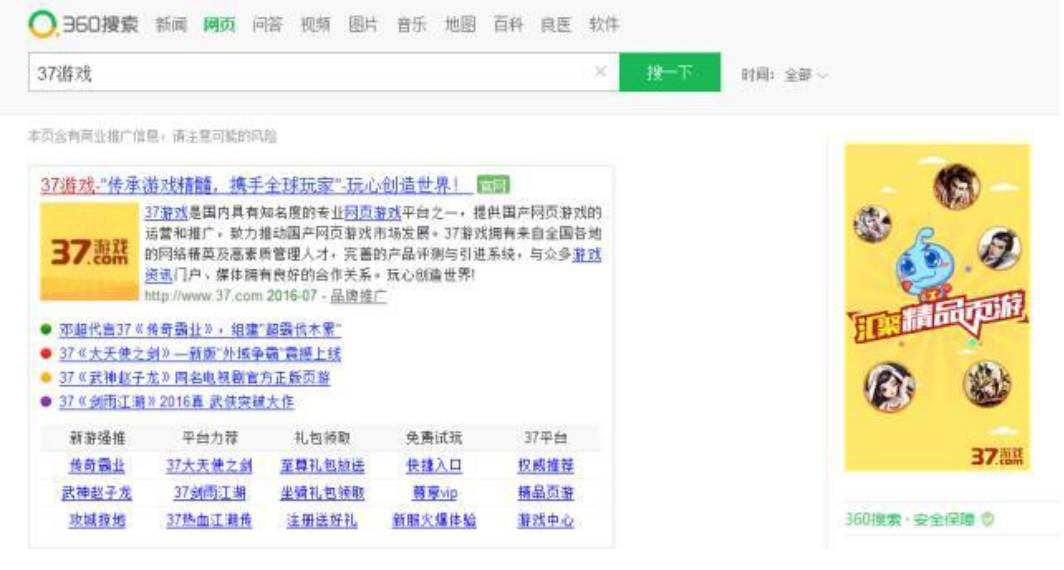Open the 良医 tab
Screen dimensions: 1064x570
(x=556, y=24)
